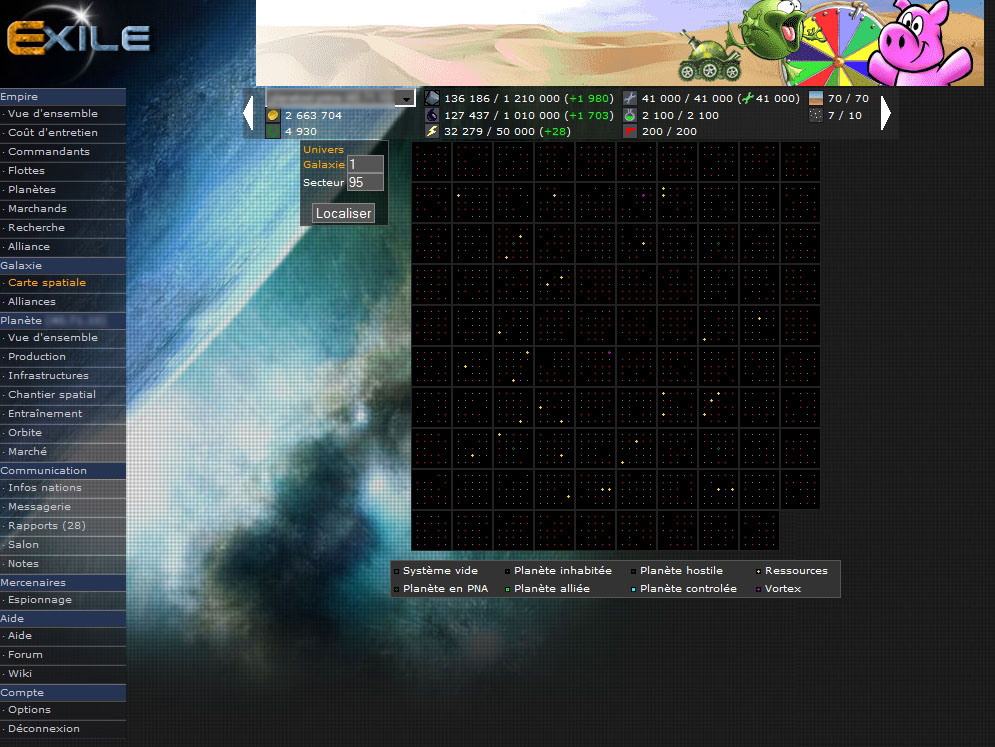
Task: Click the wrench workers icon
Action: [x=630, y=98]
